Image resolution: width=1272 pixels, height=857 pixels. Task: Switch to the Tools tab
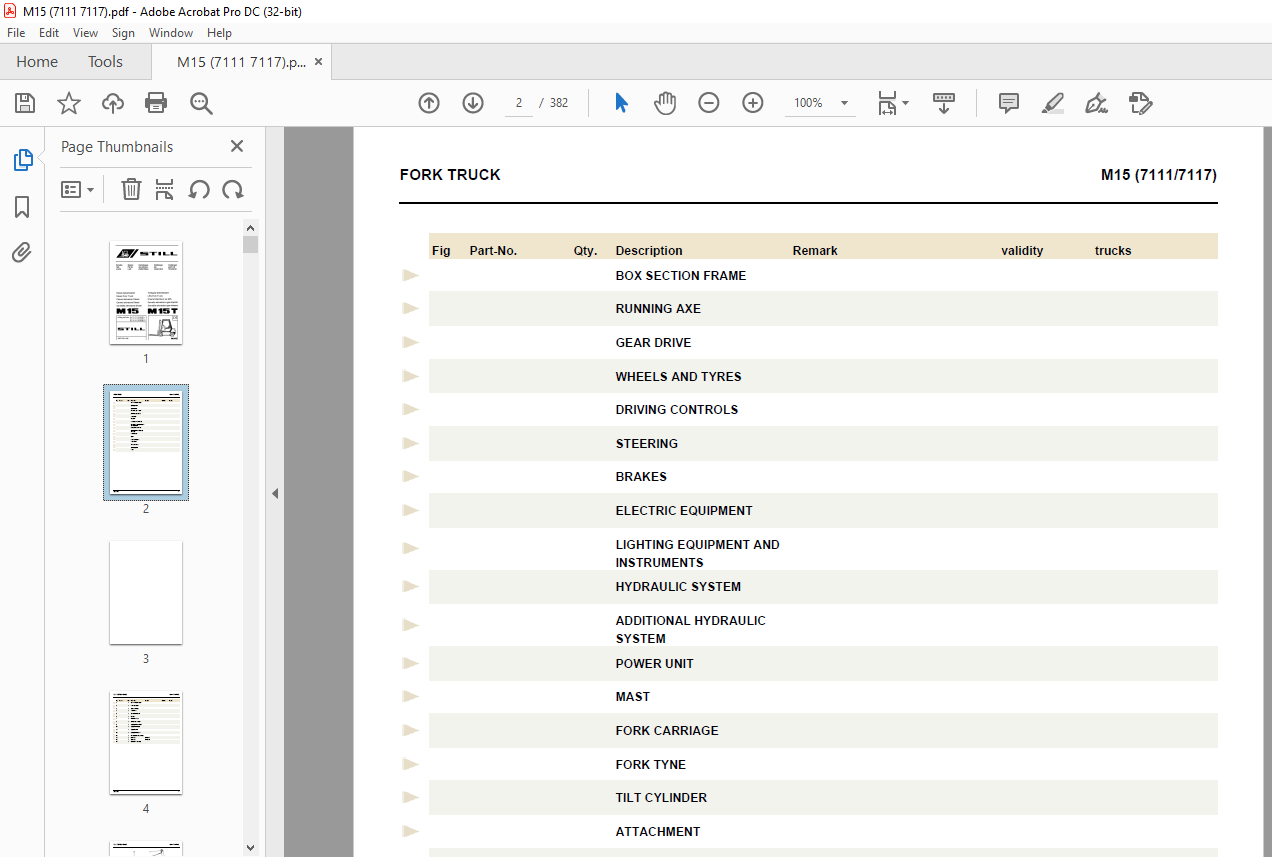pos(105,62)
